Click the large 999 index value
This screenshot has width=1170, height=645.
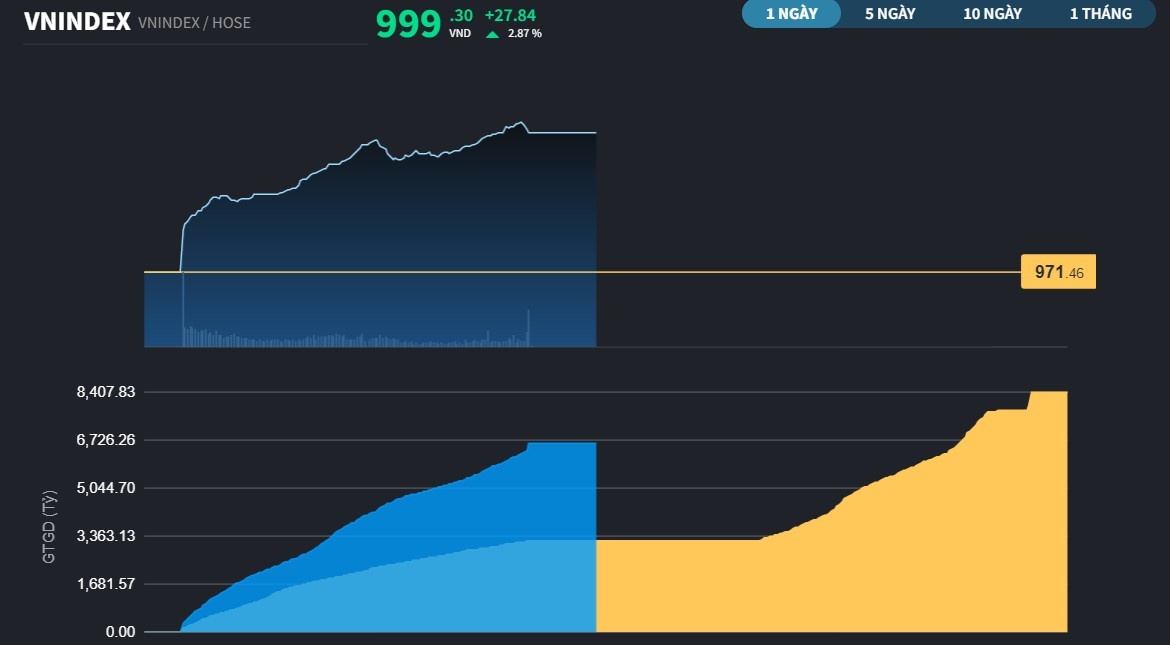pos(408,24)
